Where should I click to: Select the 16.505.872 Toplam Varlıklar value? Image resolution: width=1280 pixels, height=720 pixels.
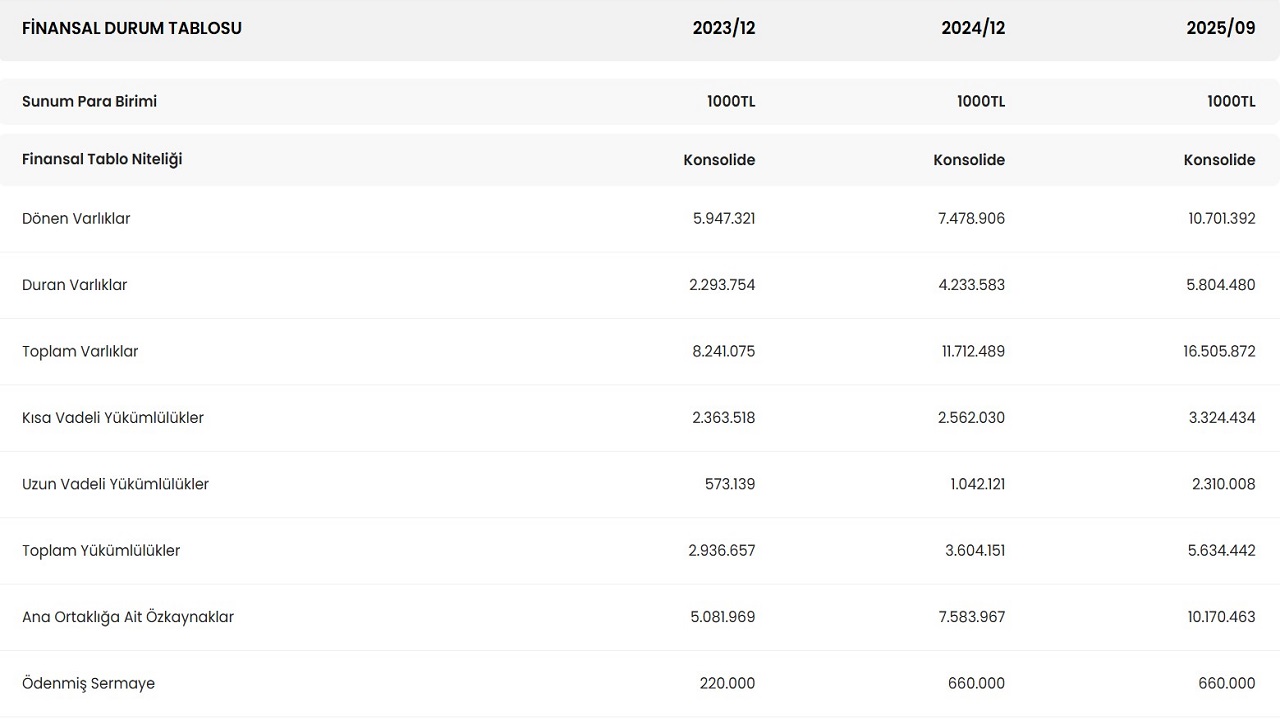1221,351
